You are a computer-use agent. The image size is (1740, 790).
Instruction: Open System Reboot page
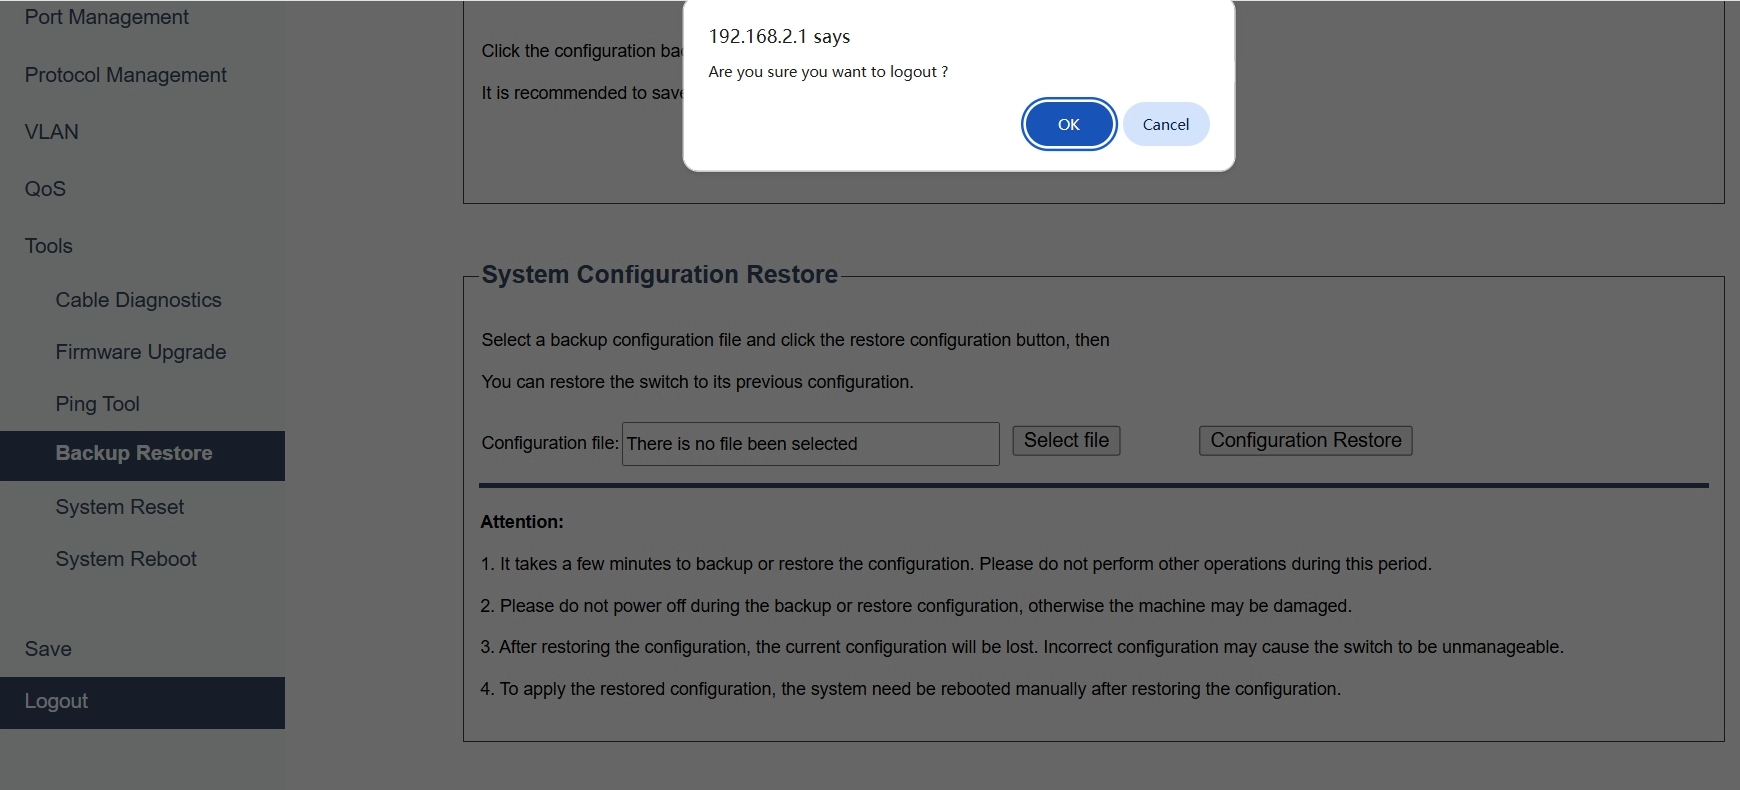pyautogui.click(x=126, y=559)
